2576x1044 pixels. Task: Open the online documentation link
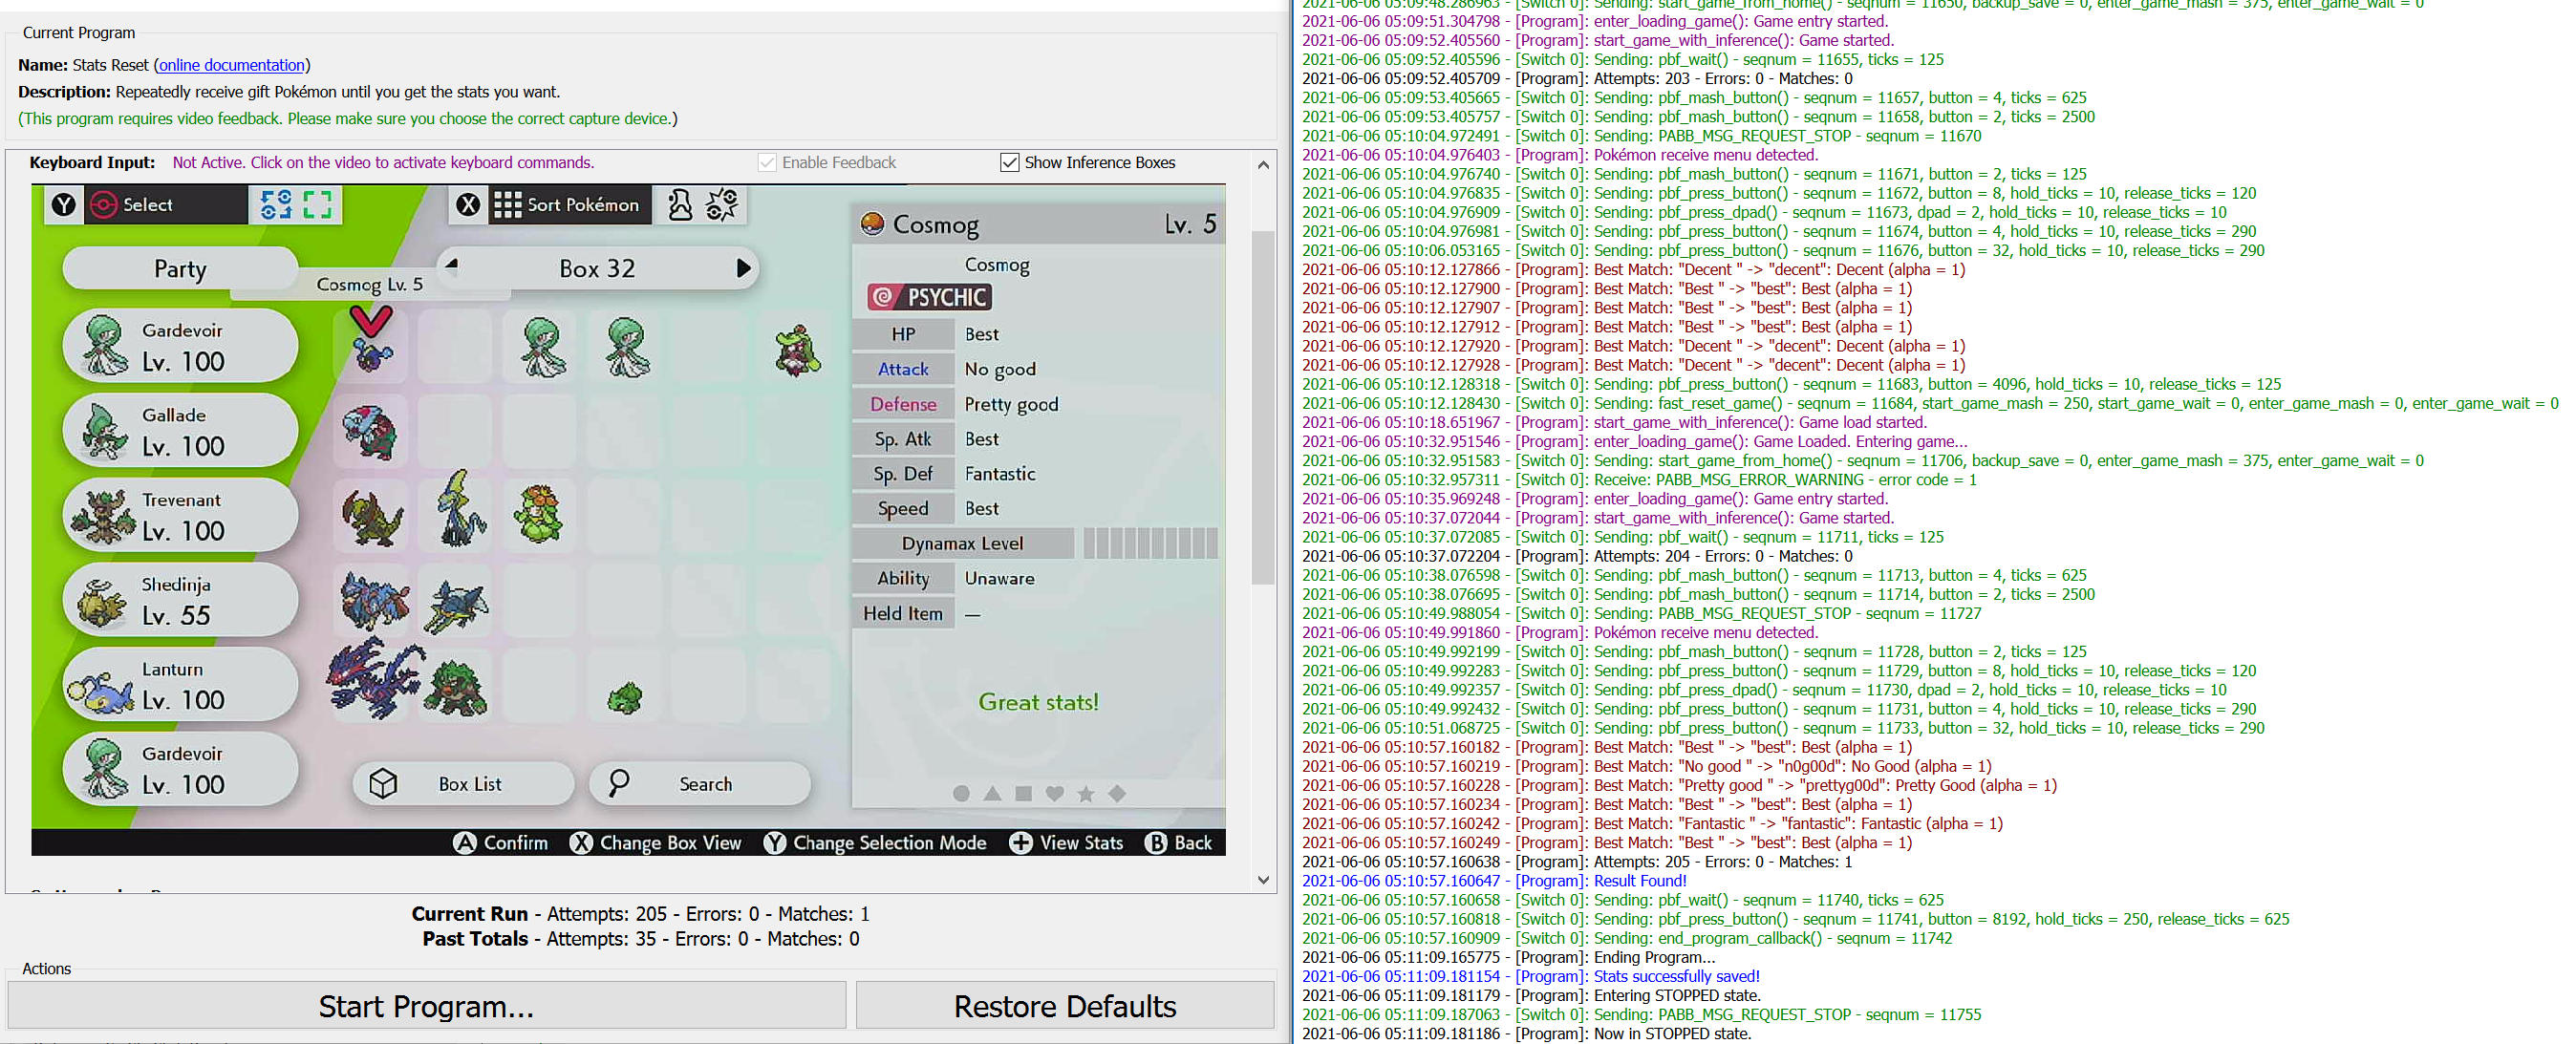[231, 65]
